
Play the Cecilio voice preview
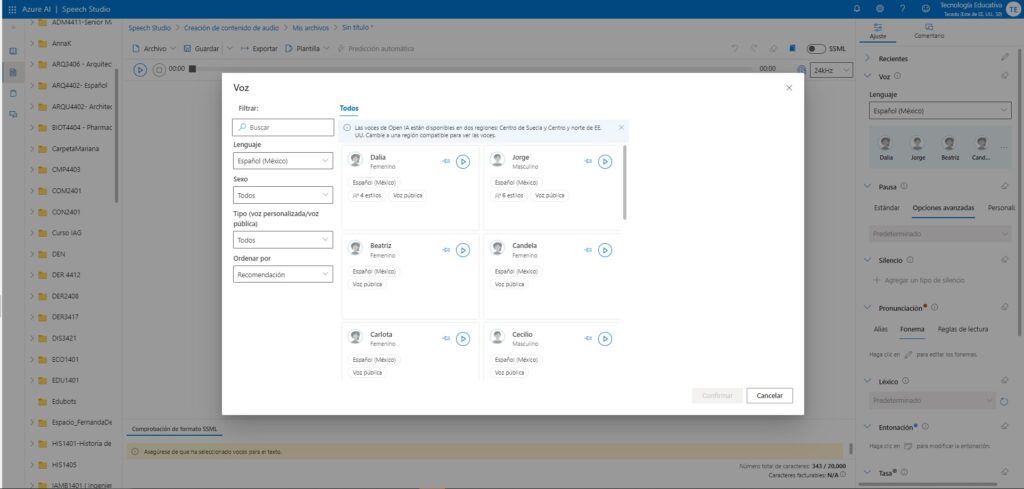click(605, 339)
